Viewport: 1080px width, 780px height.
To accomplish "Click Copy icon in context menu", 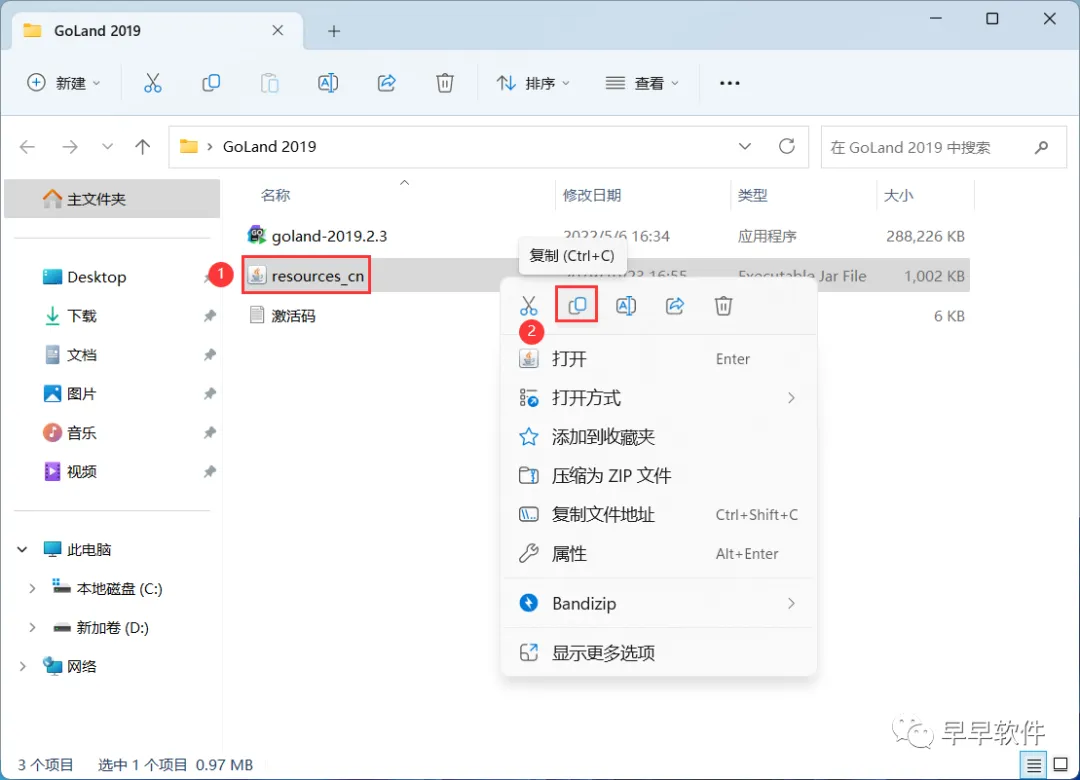I will coord(577,305).
